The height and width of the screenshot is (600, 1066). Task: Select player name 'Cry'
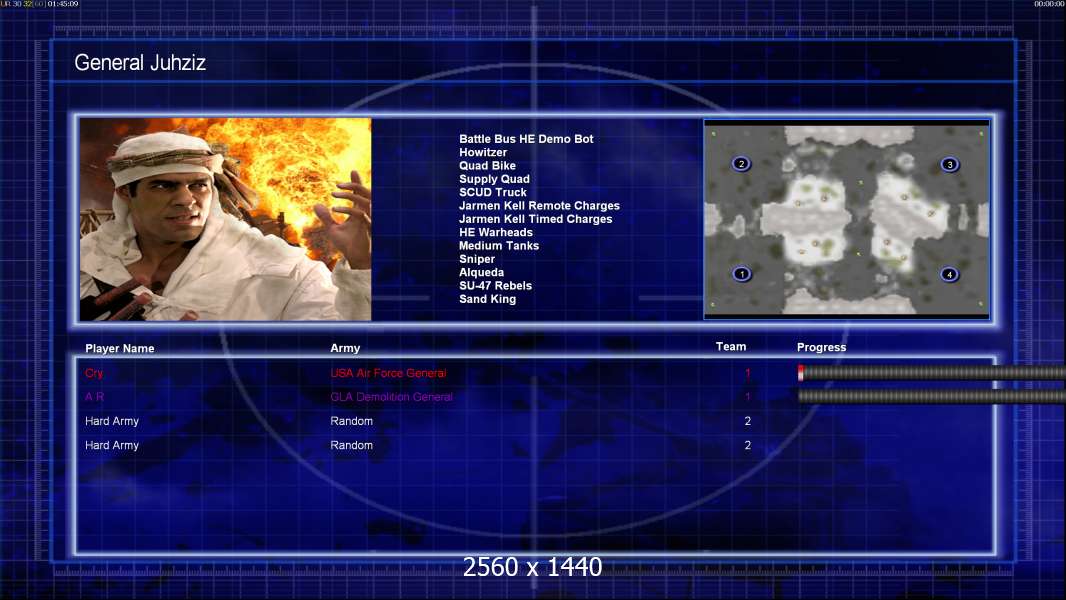94,373
